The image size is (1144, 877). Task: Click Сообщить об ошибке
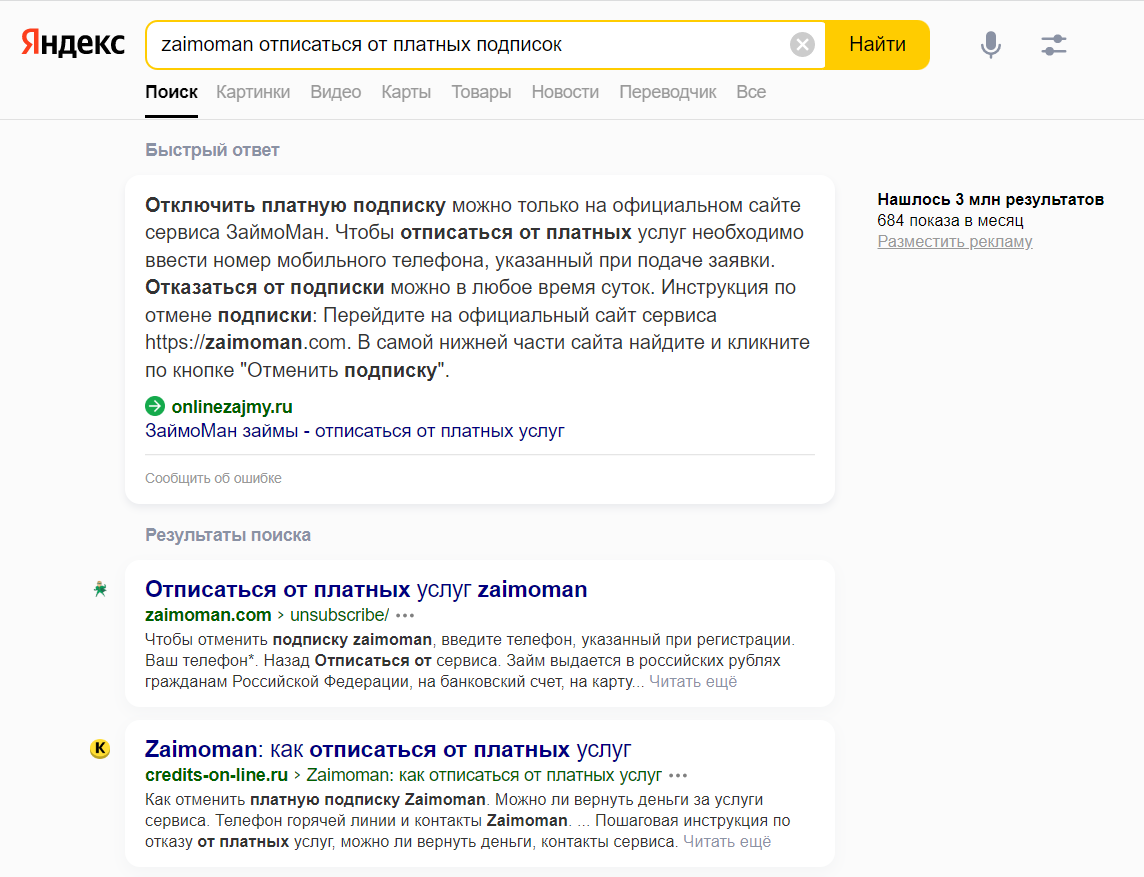213,479
